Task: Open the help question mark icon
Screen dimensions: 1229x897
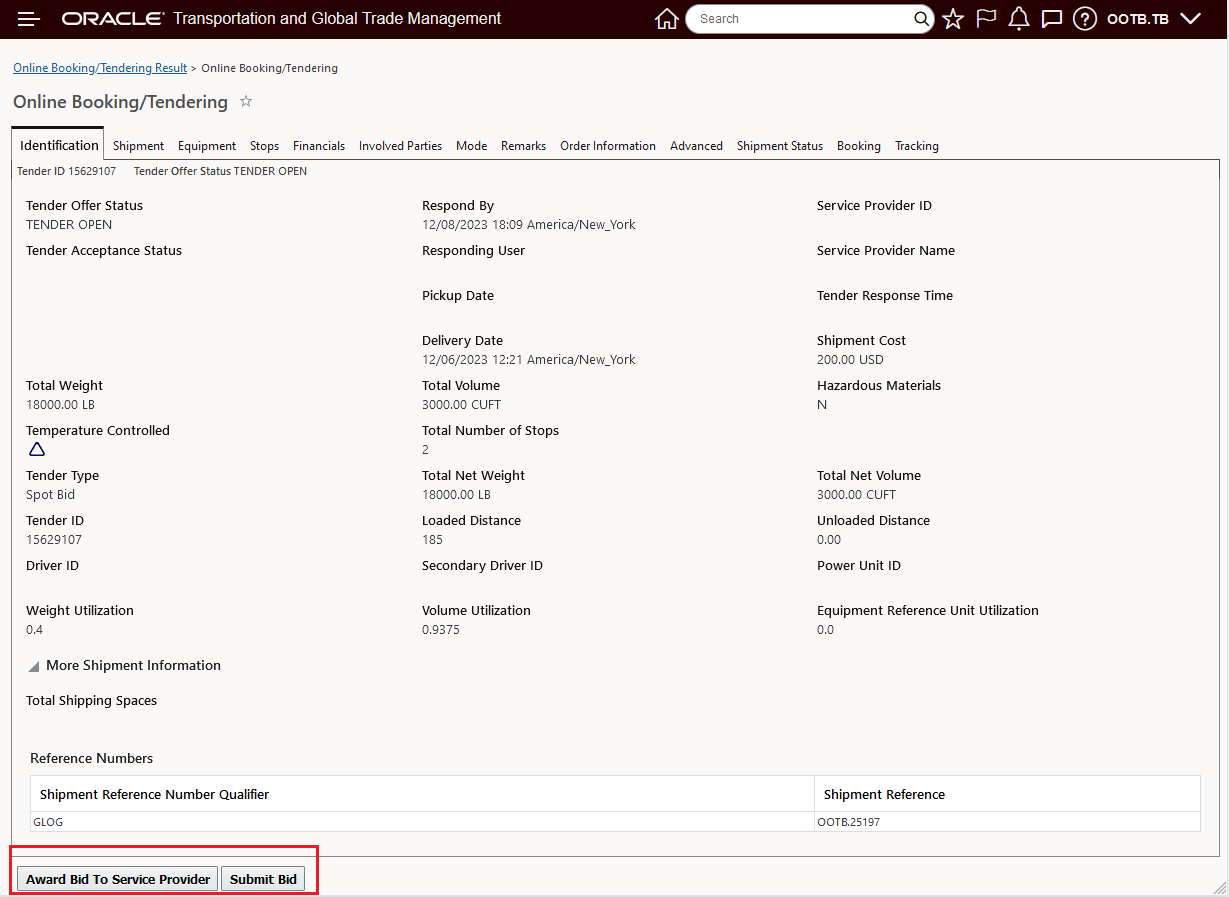Action: coord(1085,19)
